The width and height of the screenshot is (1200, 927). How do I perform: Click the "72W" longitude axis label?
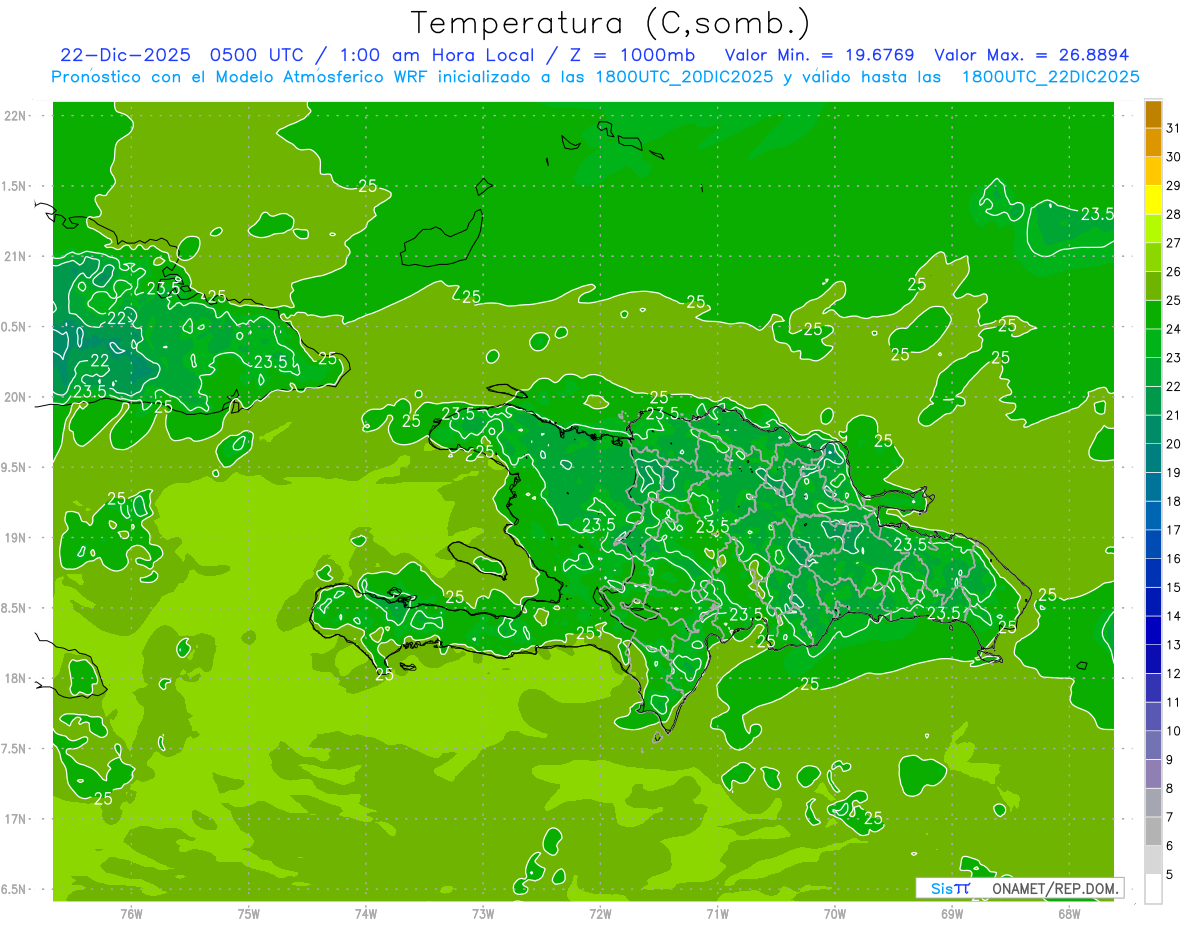coord(600,913)
